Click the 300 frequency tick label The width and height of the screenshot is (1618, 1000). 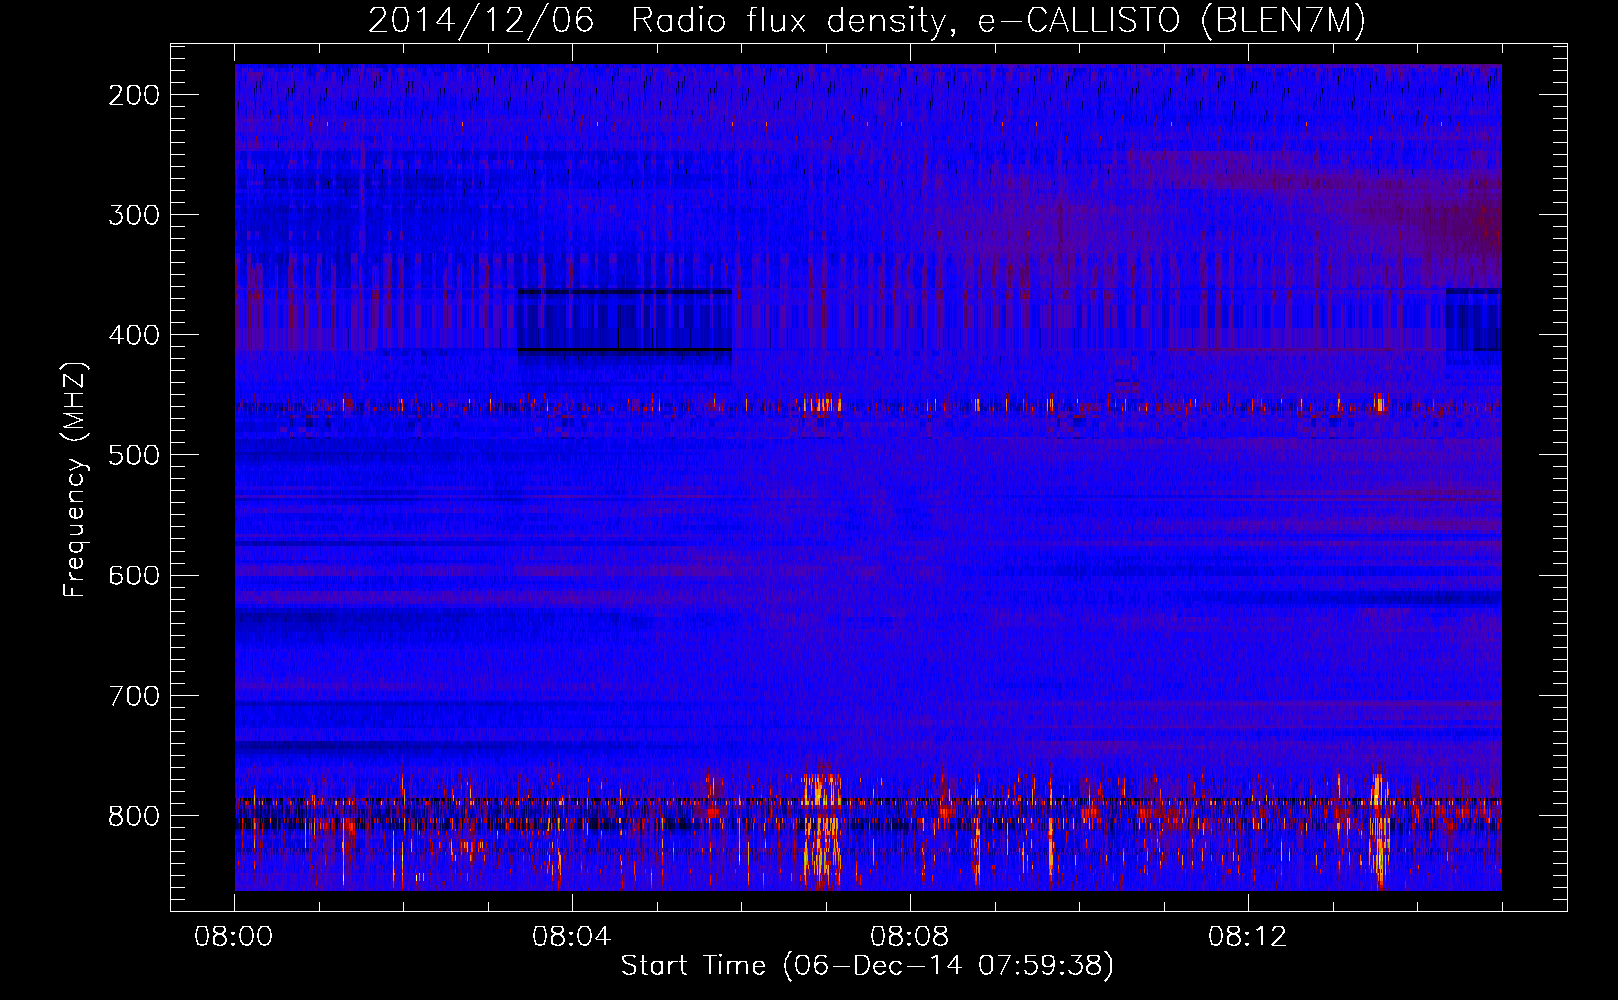coord(134,215)
